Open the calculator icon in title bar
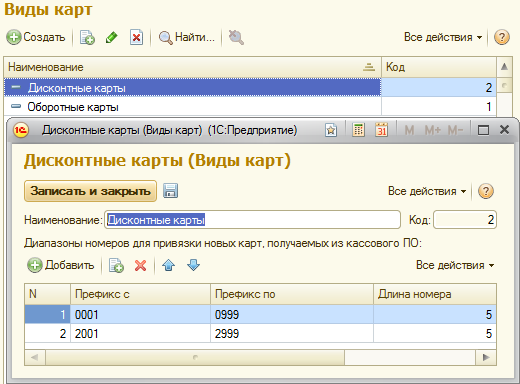520x384 pixels. coord(358,130)
